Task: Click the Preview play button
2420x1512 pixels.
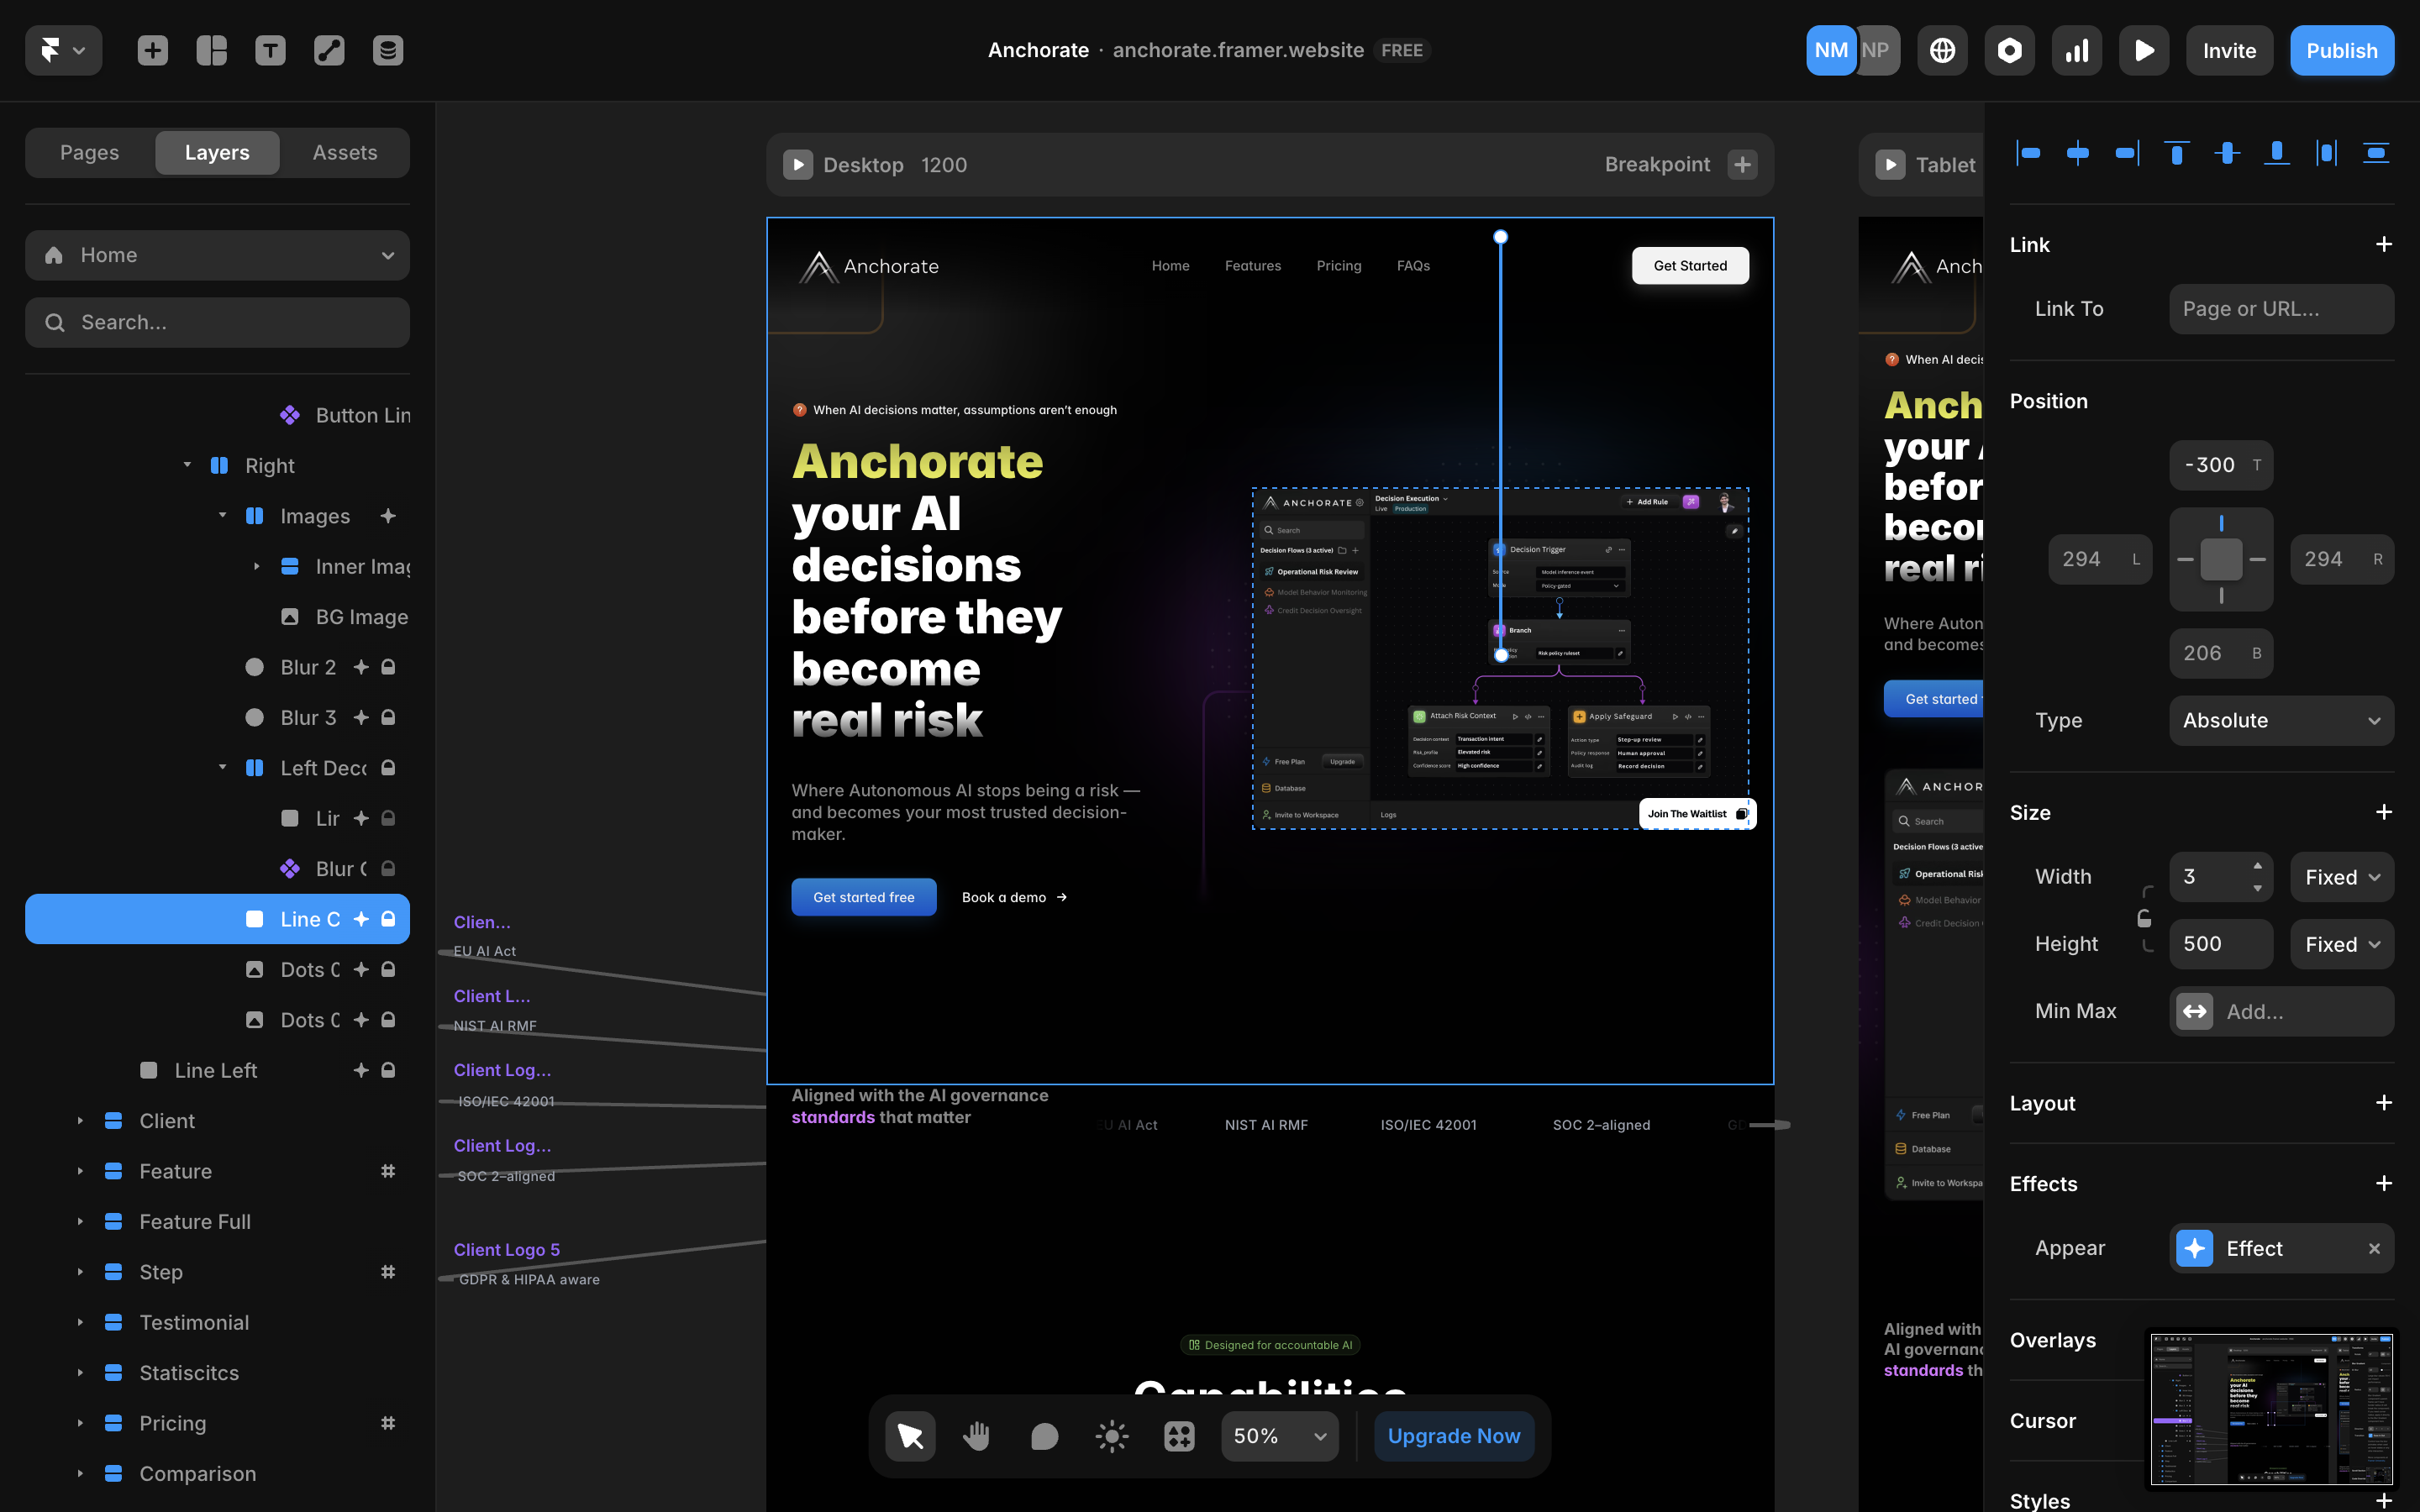Action: click(2144, 50)
